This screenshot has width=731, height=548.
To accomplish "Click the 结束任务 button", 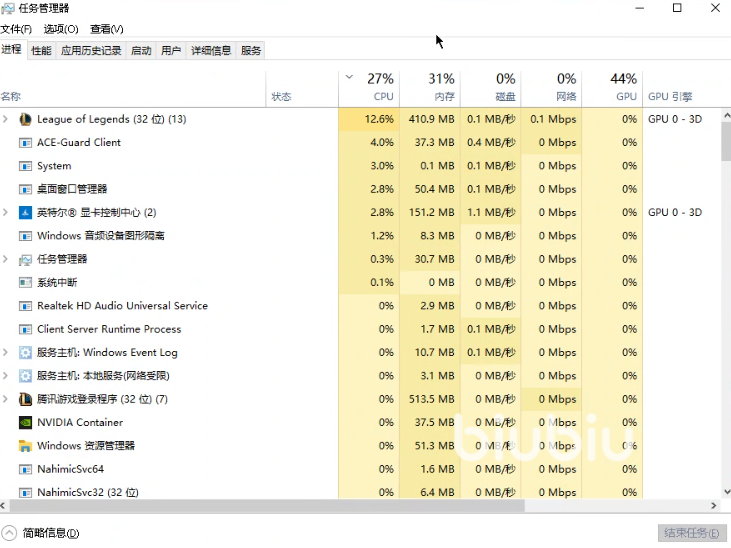I will pyautogui.click(x=689, y=533).
